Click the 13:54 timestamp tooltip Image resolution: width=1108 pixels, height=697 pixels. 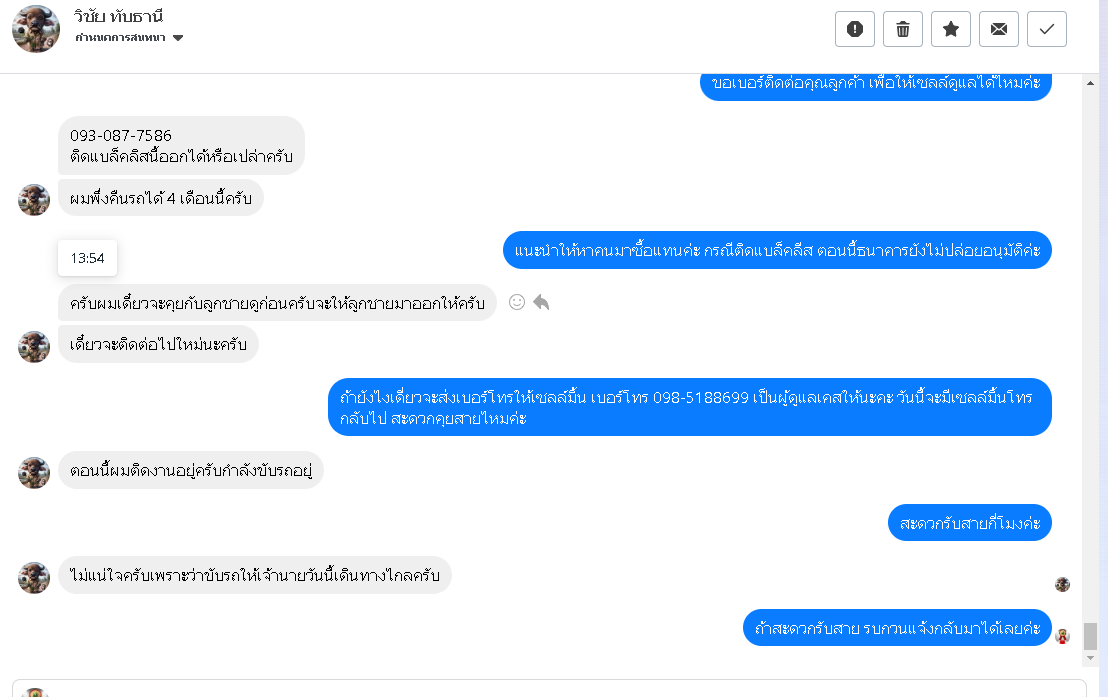pyautogui.click(x=87, y=258)
